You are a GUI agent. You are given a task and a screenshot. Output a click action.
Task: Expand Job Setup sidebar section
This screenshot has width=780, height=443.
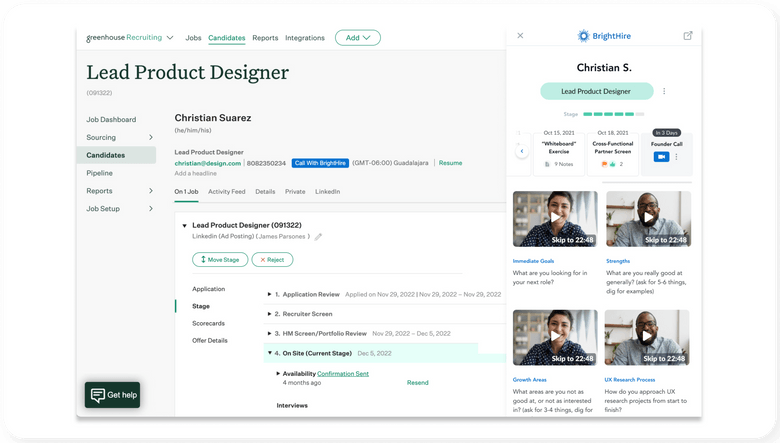(x=151, y=209)
